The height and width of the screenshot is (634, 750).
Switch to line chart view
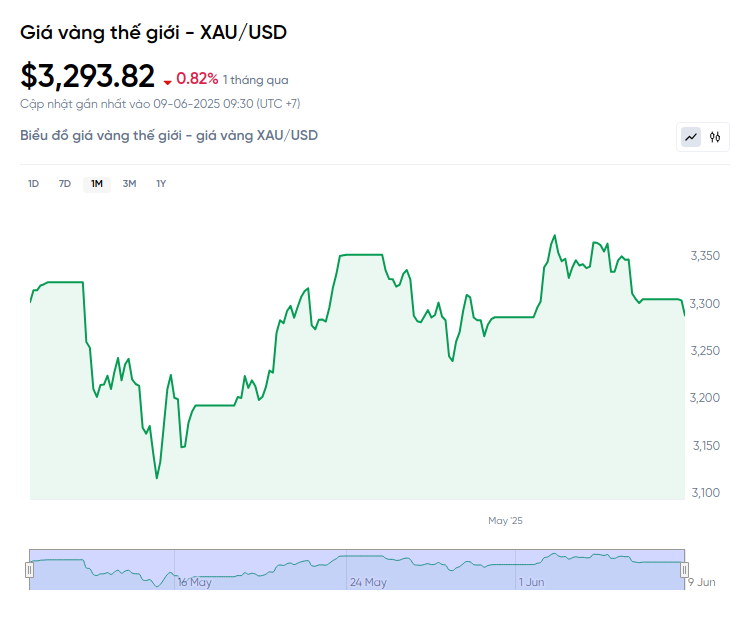click(691, 137)
